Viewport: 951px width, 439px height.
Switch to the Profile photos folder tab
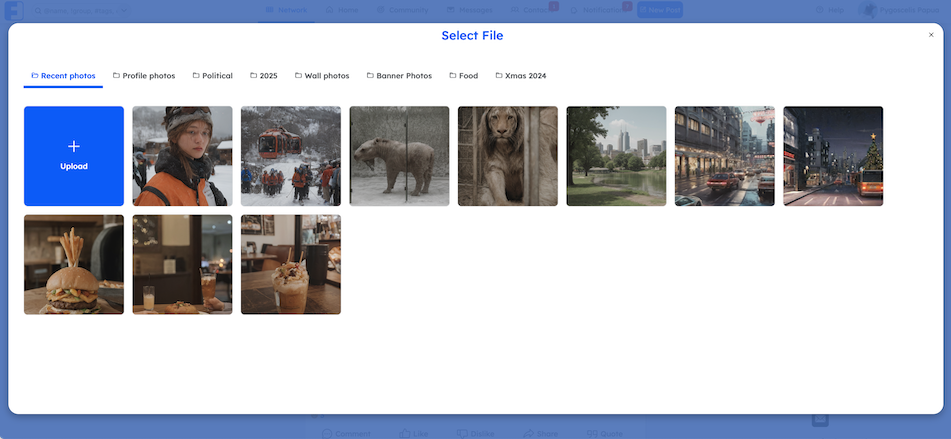coord(144,76)
